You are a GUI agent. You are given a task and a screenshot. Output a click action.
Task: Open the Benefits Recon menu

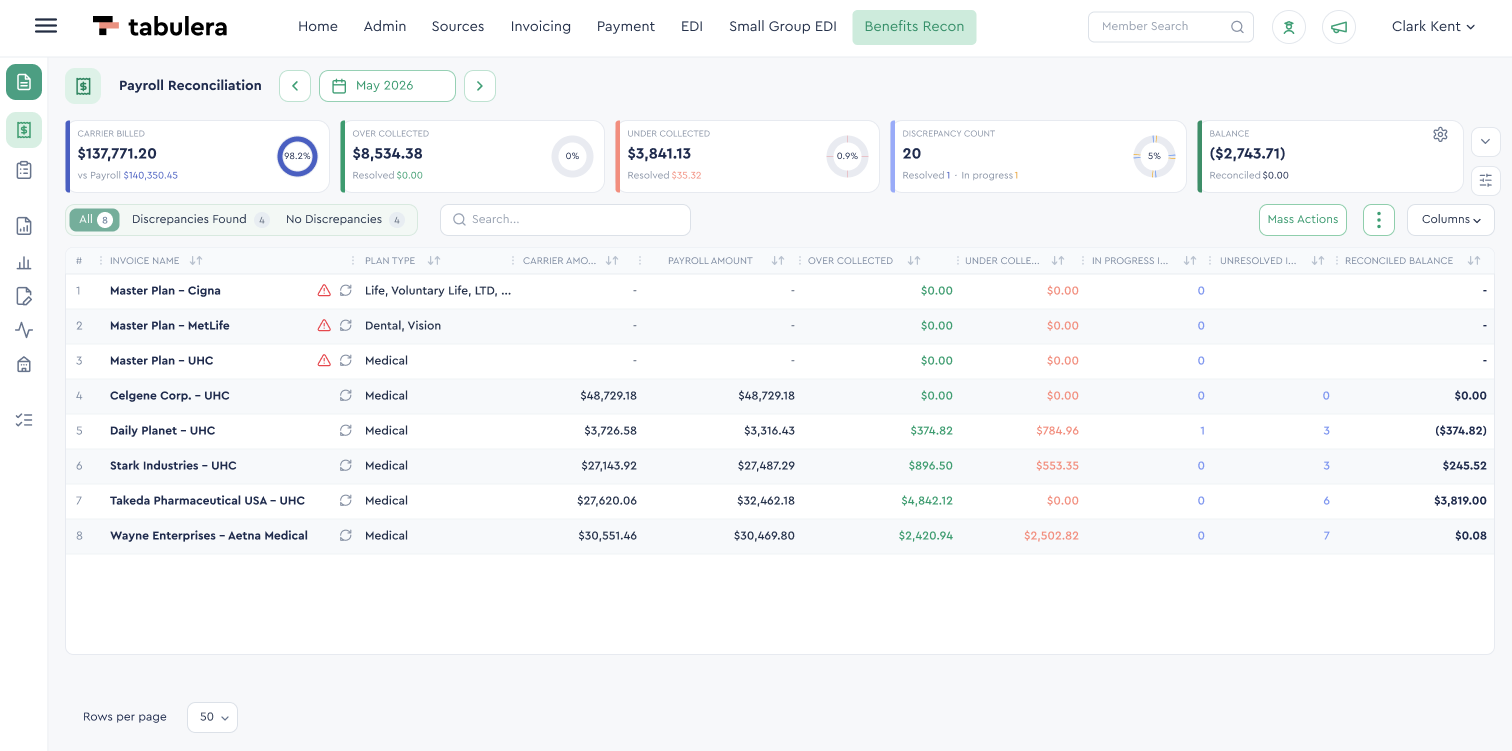(914, 27)
